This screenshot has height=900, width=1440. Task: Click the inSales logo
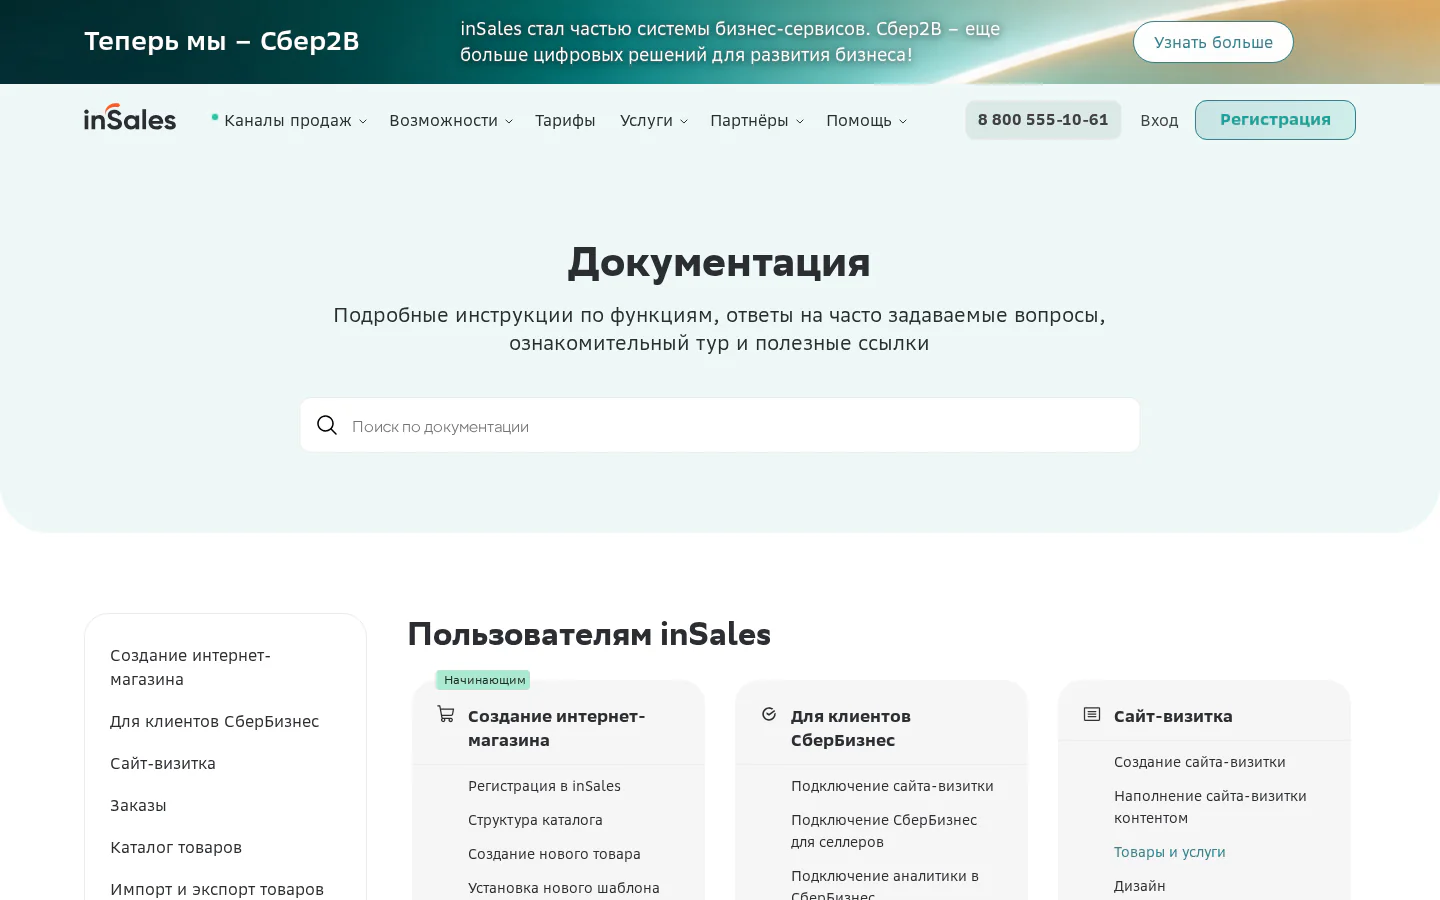[130, 118]
